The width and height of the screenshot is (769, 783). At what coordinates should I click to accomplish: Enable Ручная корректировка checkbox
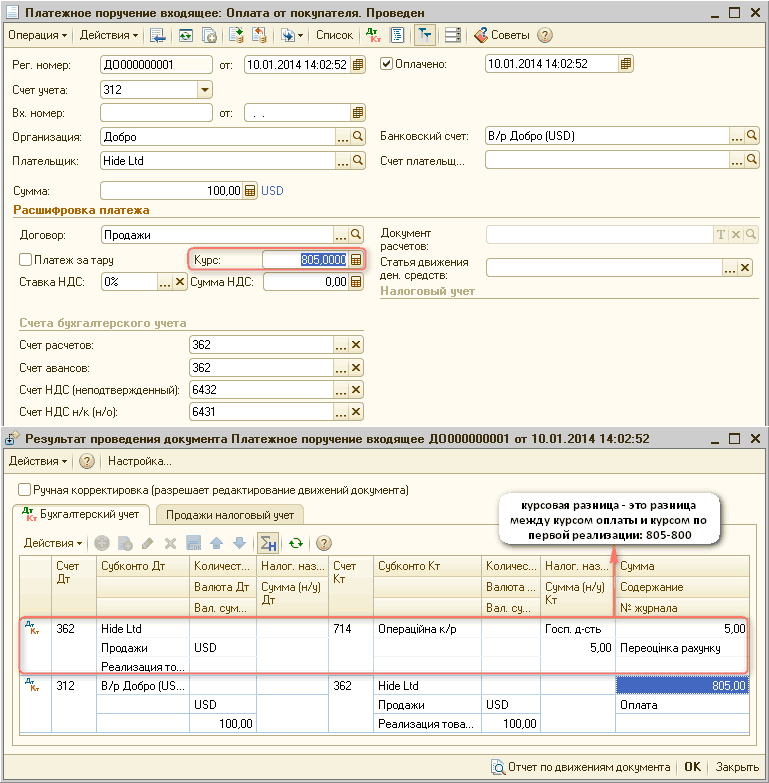[25, 490]
